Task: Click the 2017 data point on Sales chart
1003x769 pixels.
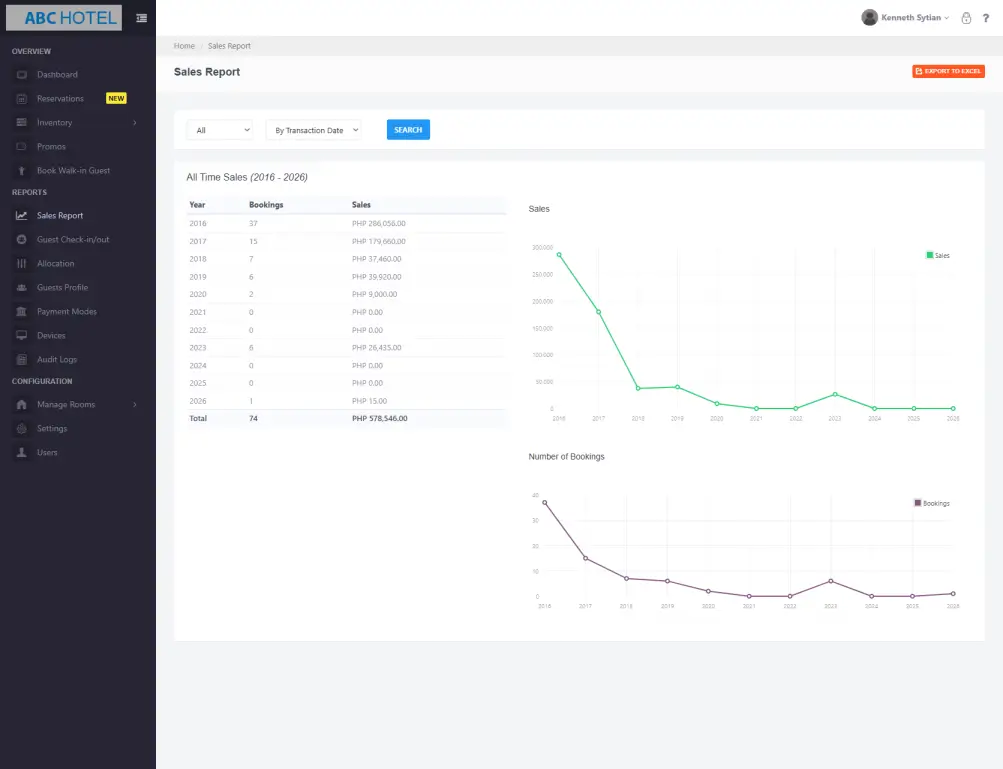Action: pyautogui.click(x=599, y=312)
